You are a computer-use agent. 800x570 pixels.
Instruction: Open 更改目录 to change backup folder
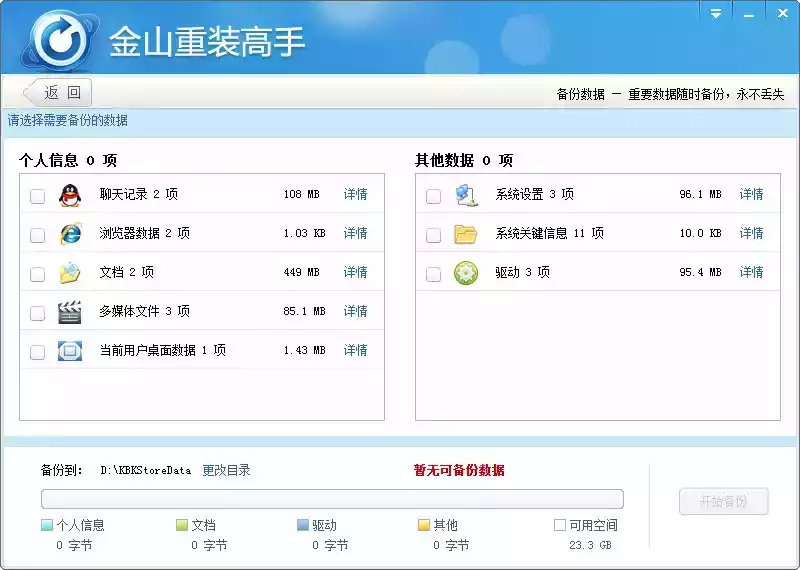click(227, 470)
